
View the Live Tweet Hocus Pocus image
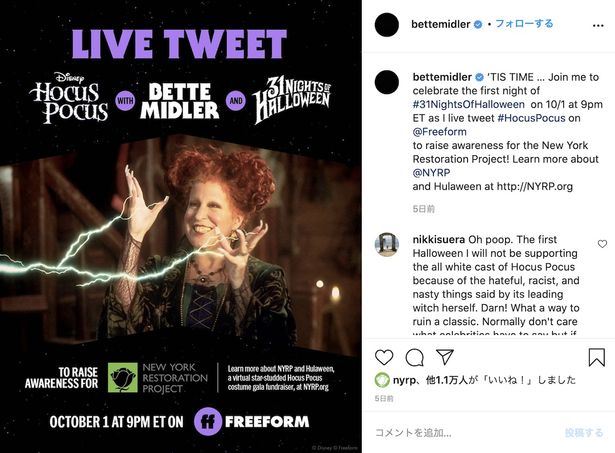tap(181, 226)
